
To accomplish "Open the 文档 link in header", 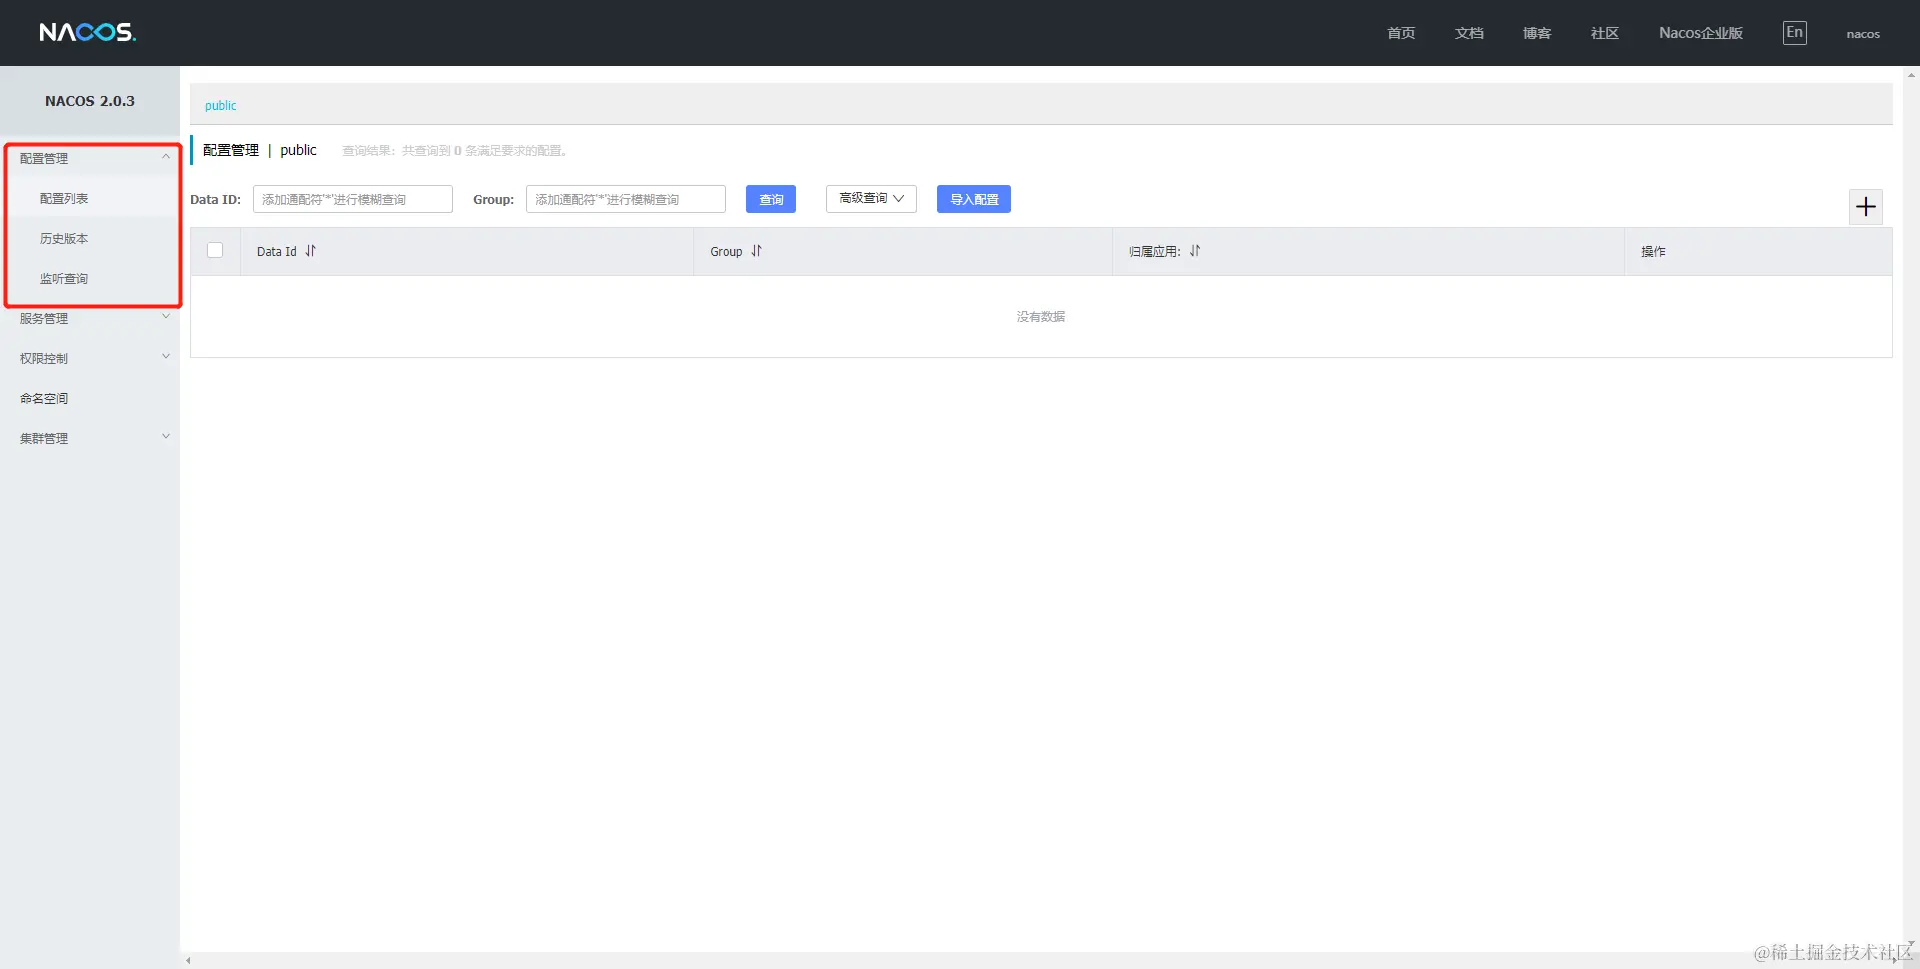I will coord(1469,33).
